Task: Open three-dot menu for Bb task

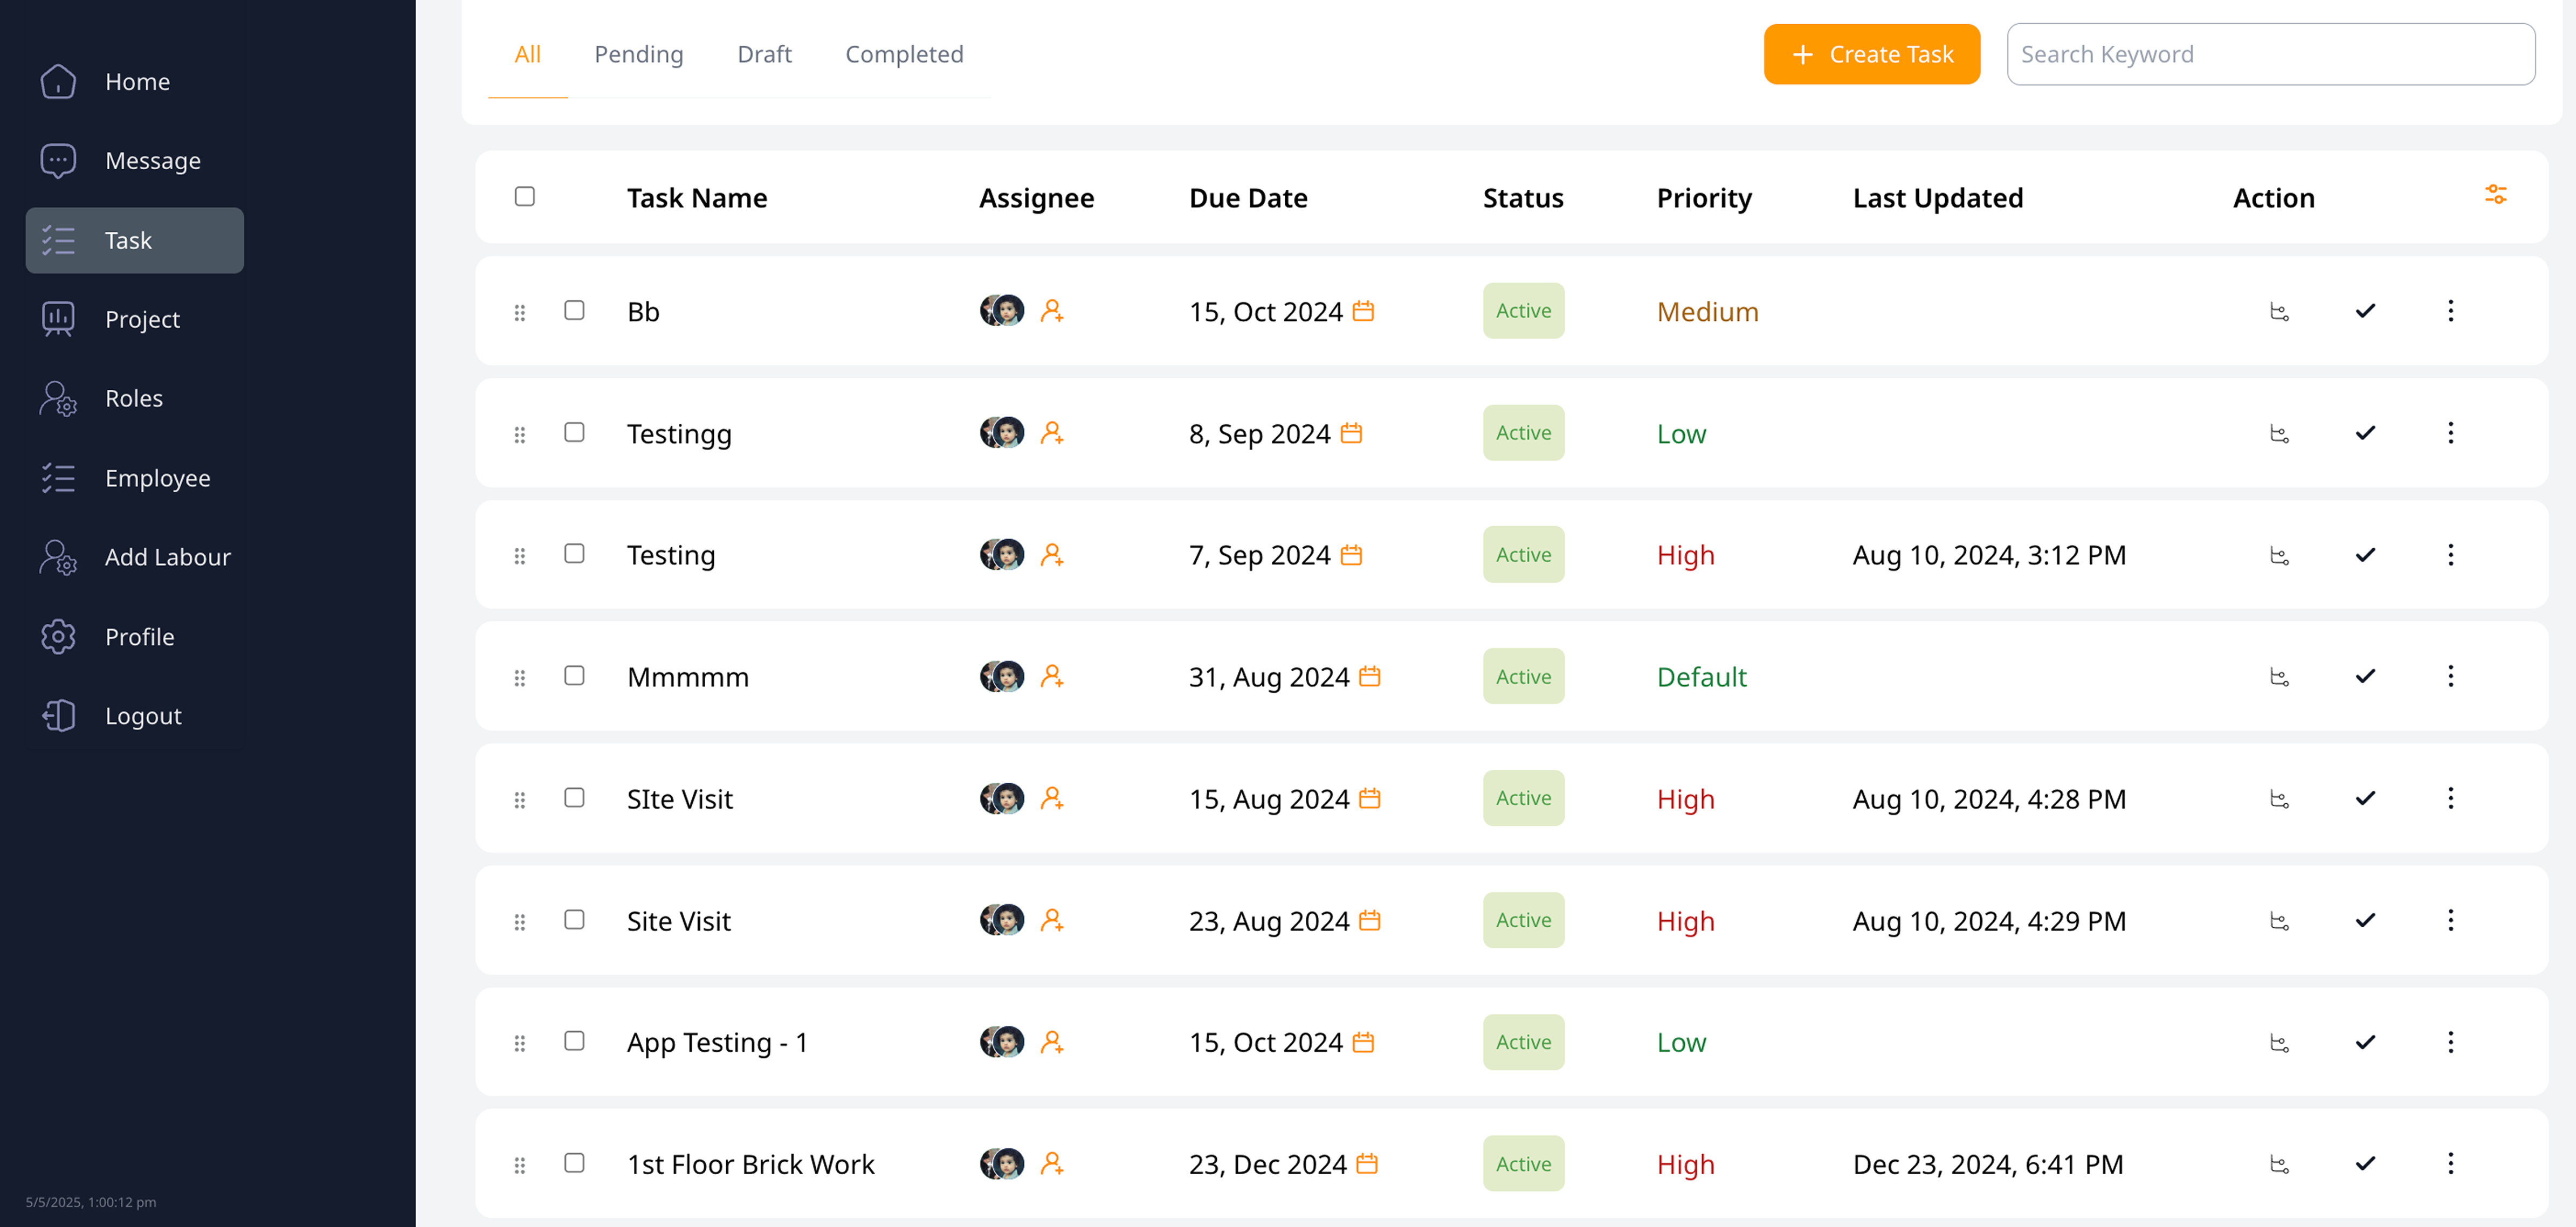Action: pyautogui.click(x=2450, y=311)
